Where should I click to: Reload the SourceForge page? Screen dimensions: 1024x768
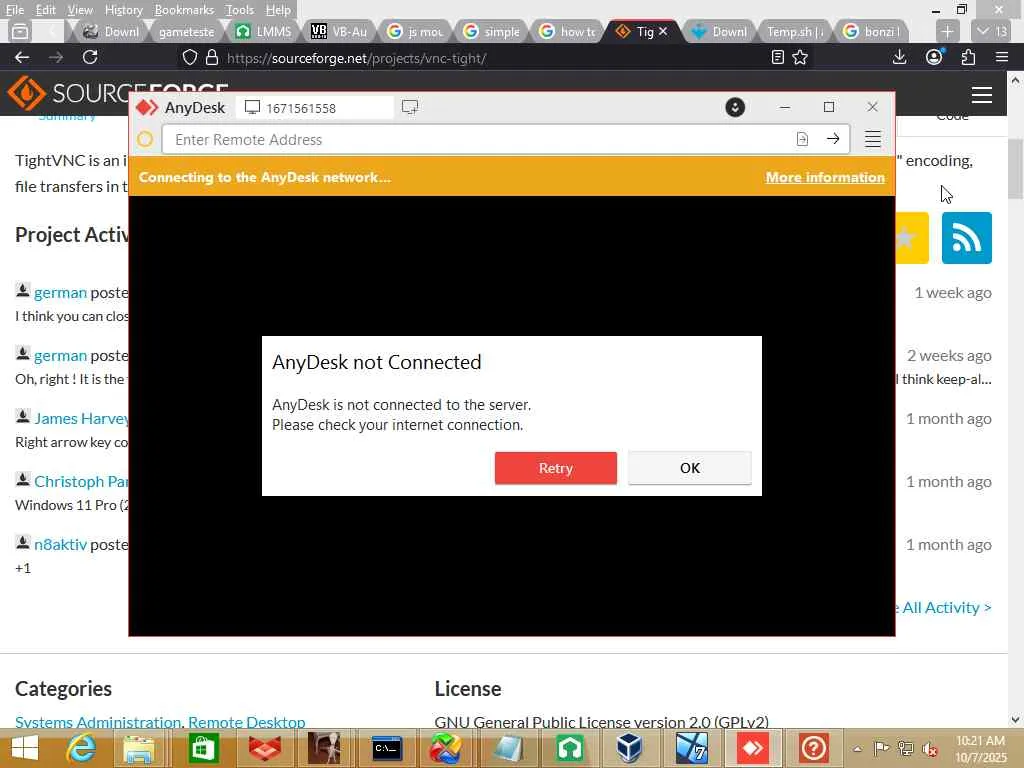[x=90, y=57]
